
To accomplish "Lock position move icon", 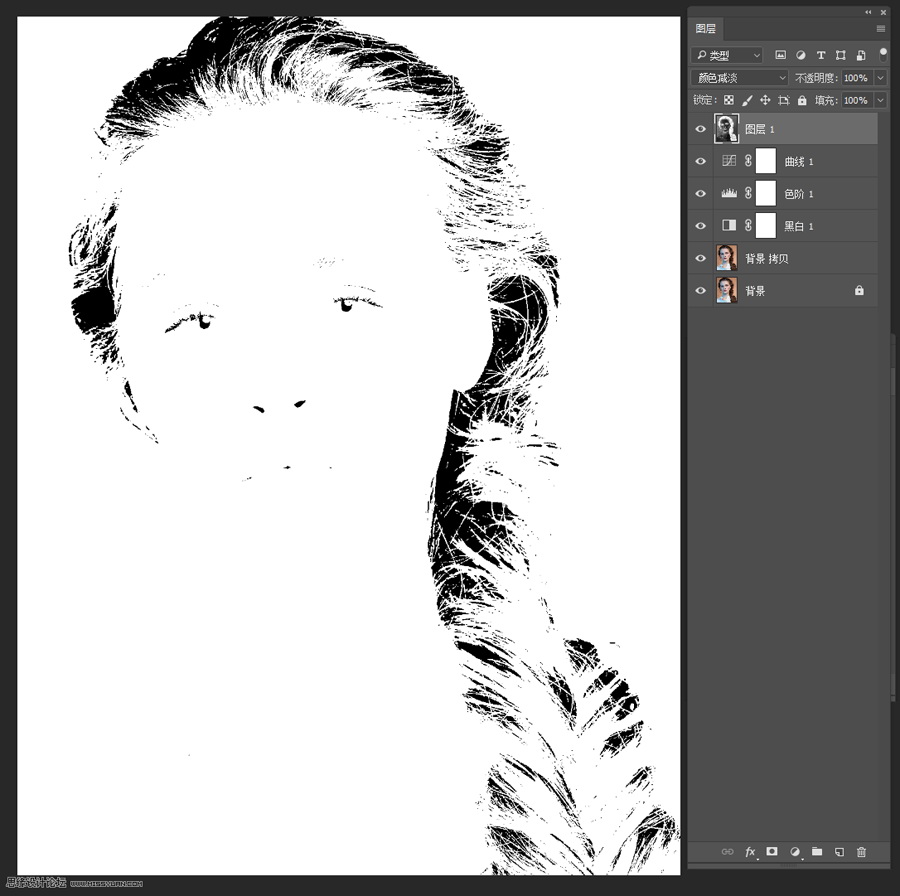I will [x=765, y=100].
